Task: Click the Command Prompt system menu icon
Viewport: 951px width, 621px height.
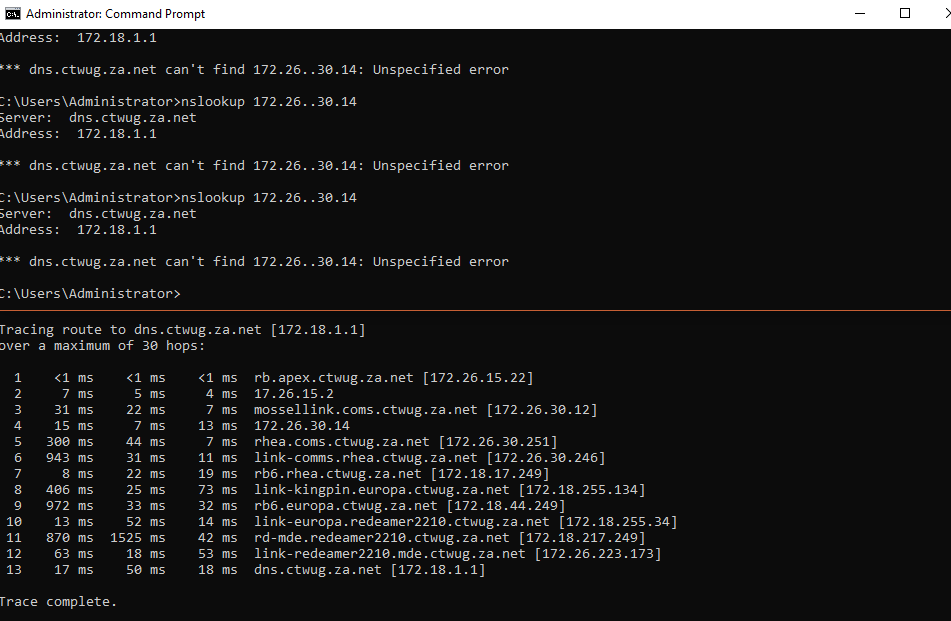Action: coord(12,13)
